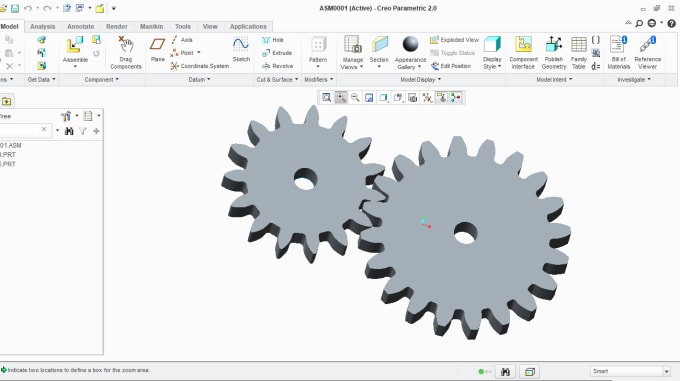Open the Cut & Surface dropdown
The width and height of the screenshot is (680, 381).
pyautogui.click(x=278, y=80)
